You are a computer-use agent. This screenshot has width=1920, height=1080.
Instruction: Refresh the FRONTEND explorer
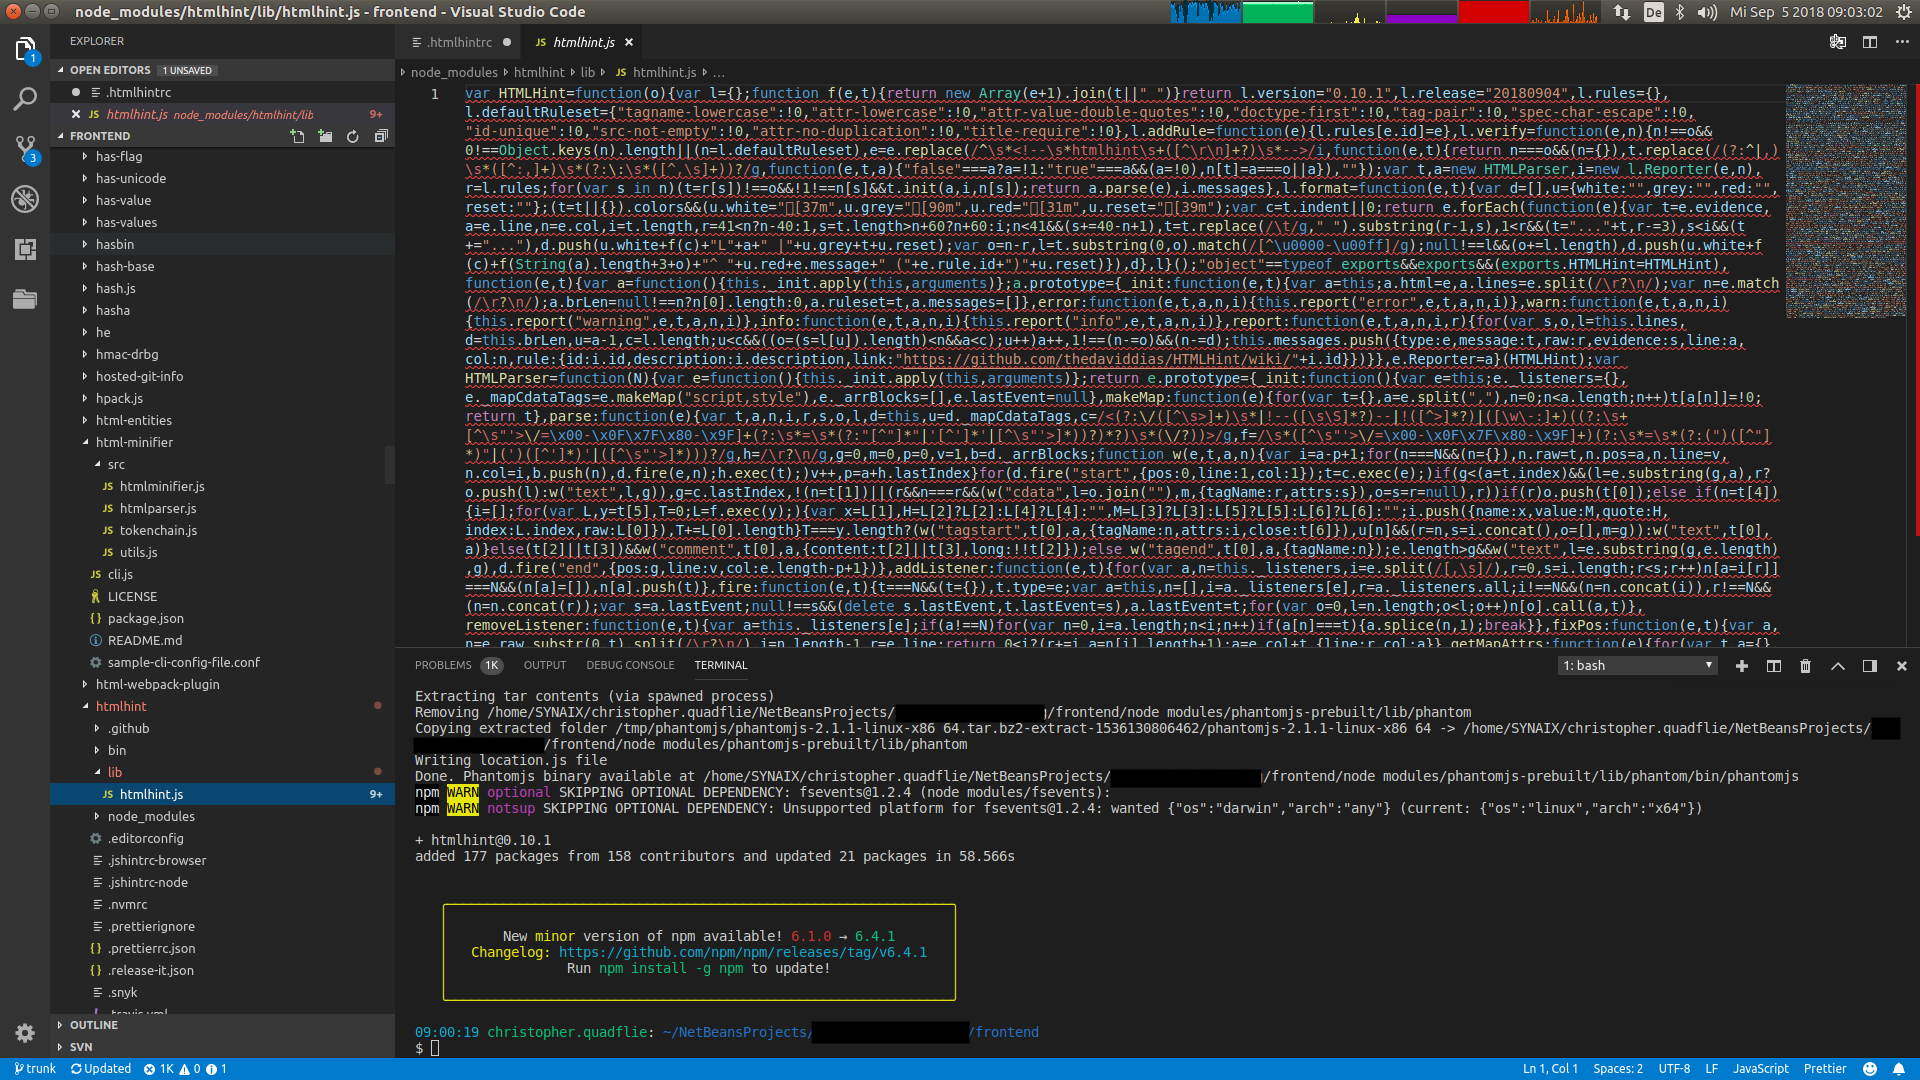[x=353, y=136]
